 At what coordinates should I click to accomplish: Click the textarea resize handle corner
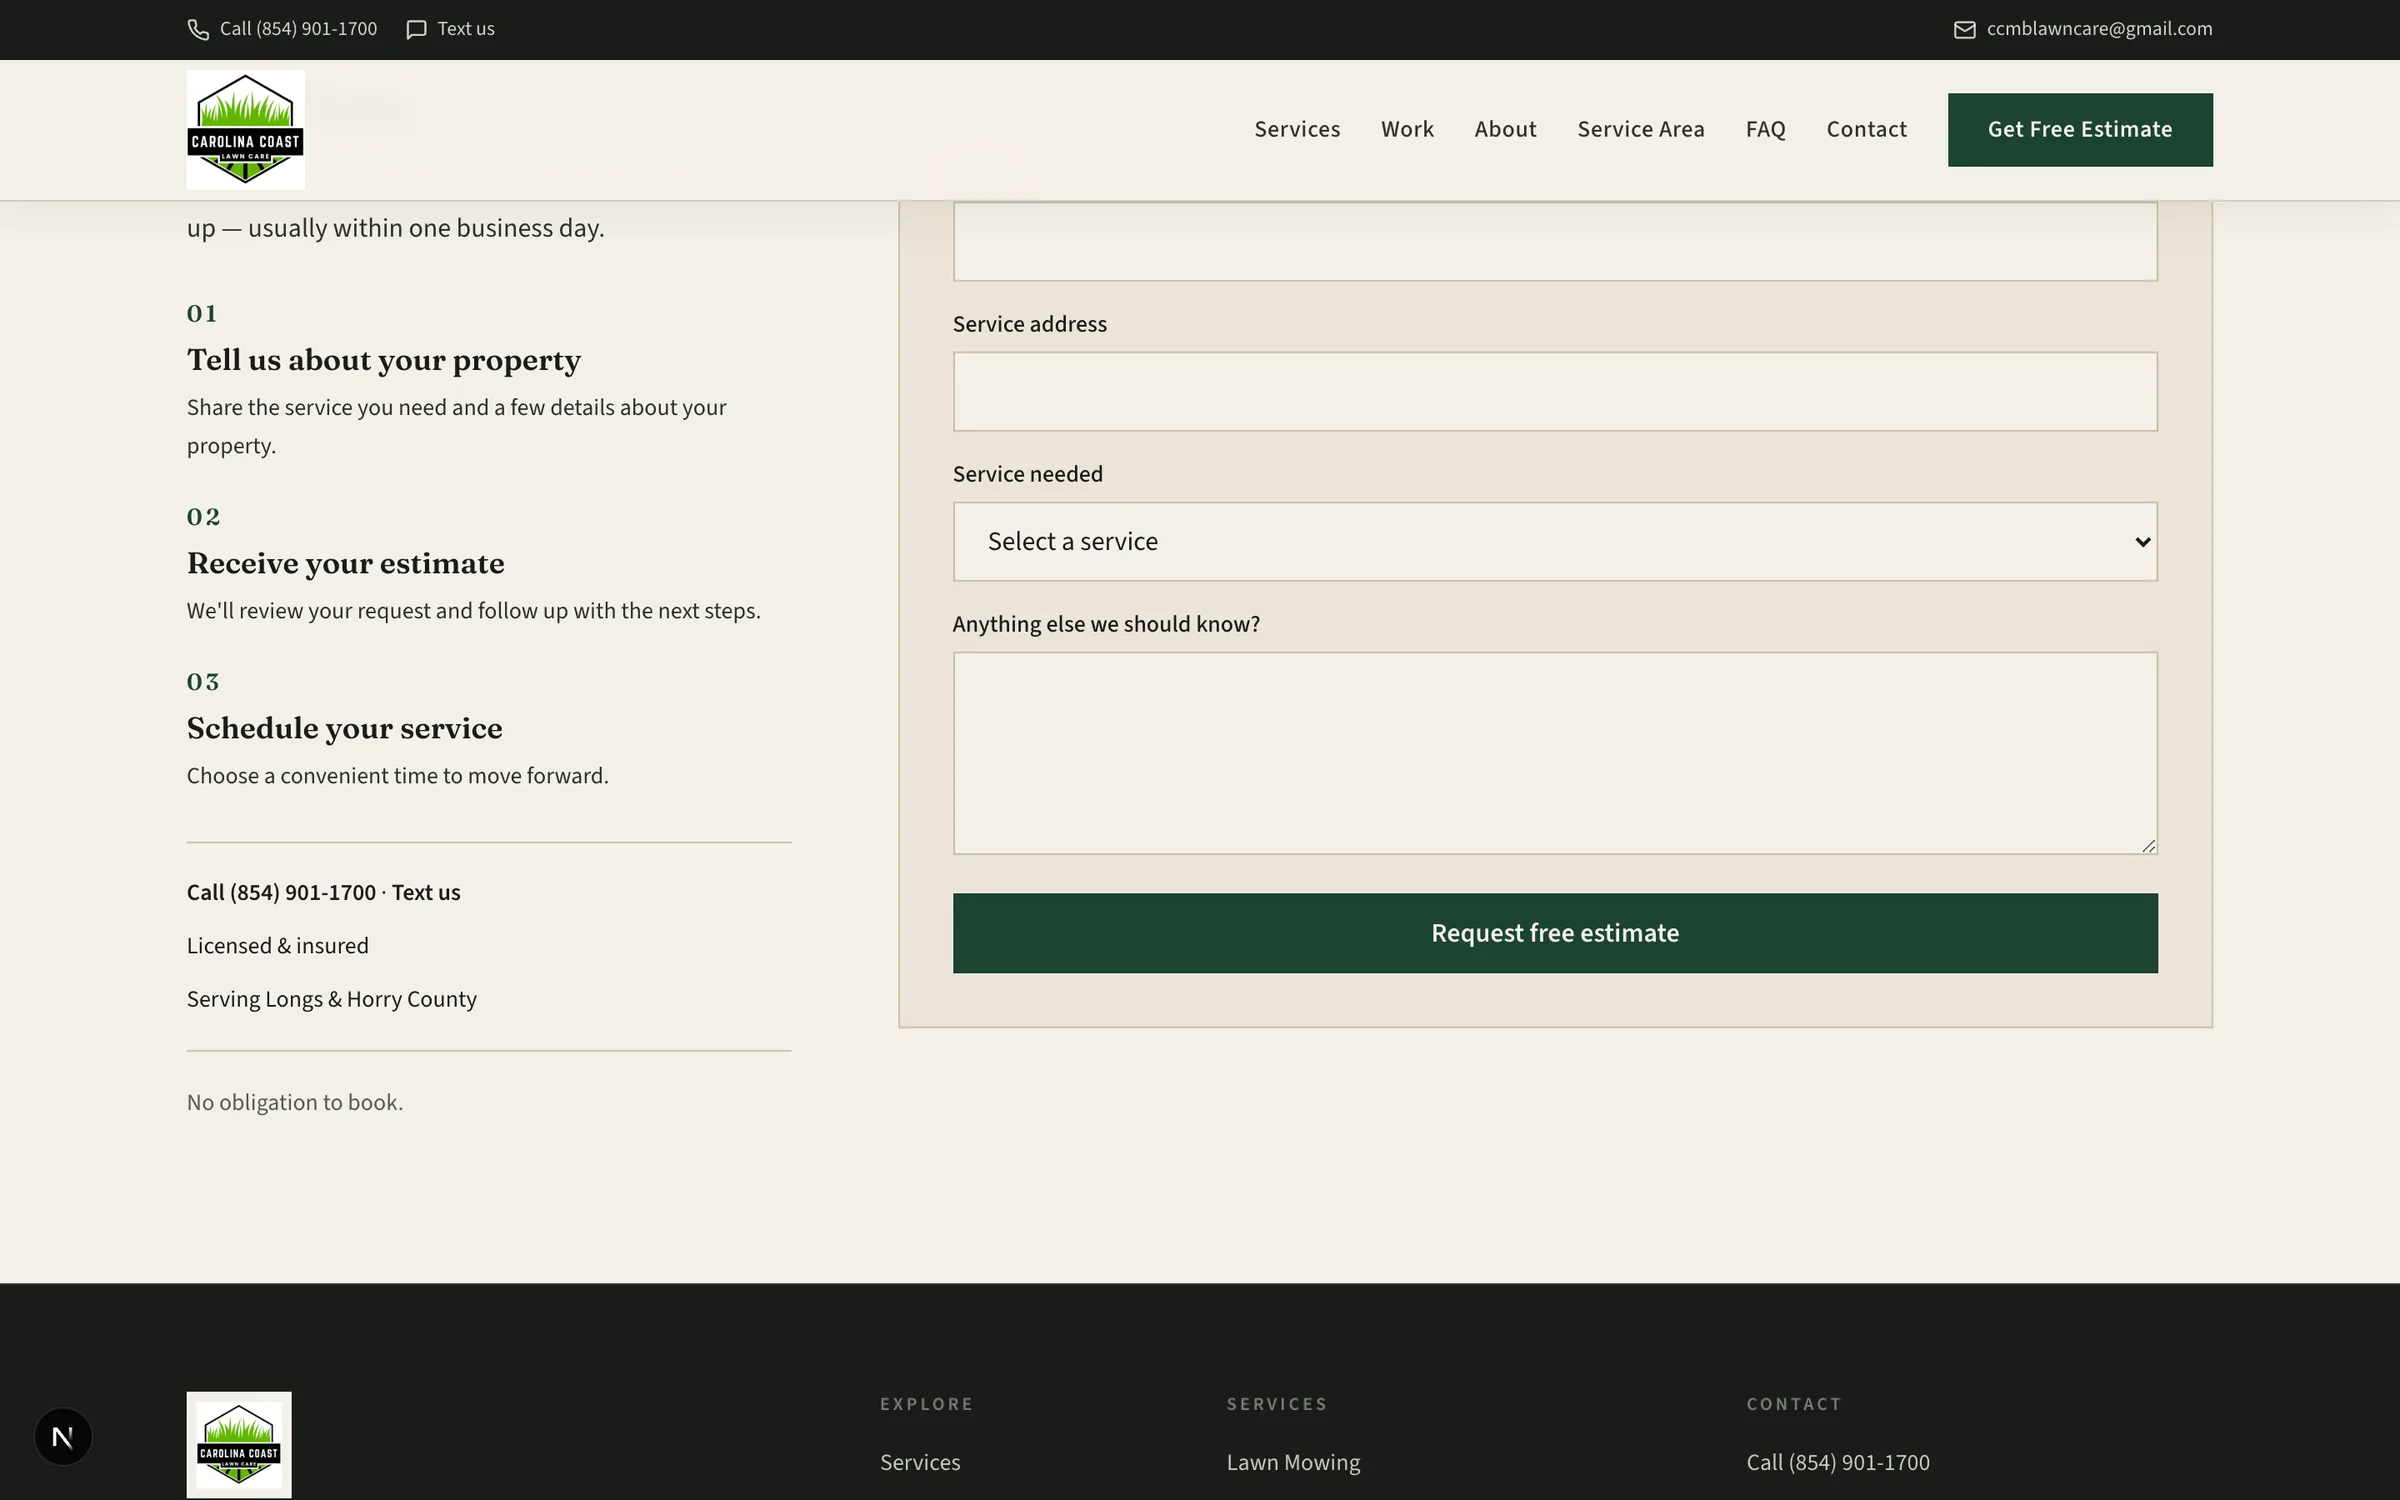tap(2148, 846)
